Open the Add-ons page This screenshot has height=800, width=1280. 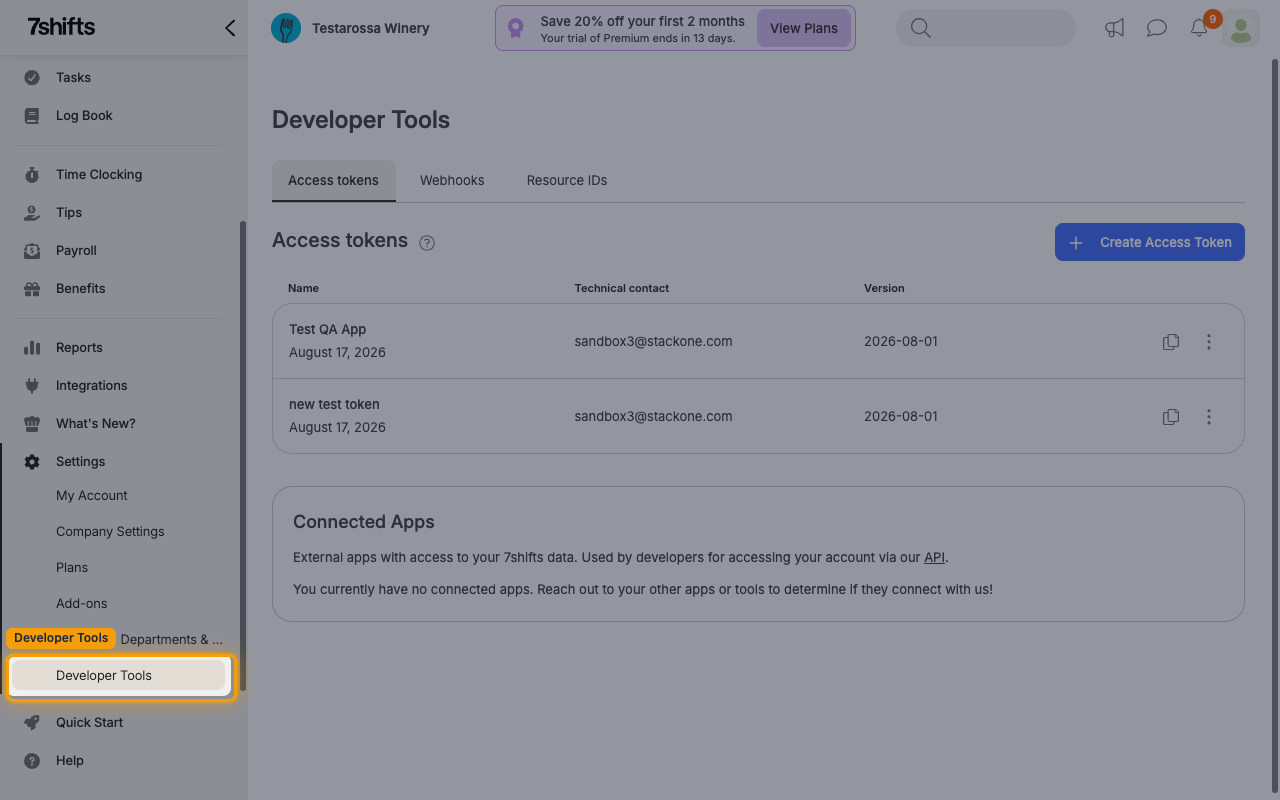pyautogui.click(x=82, y=603)
